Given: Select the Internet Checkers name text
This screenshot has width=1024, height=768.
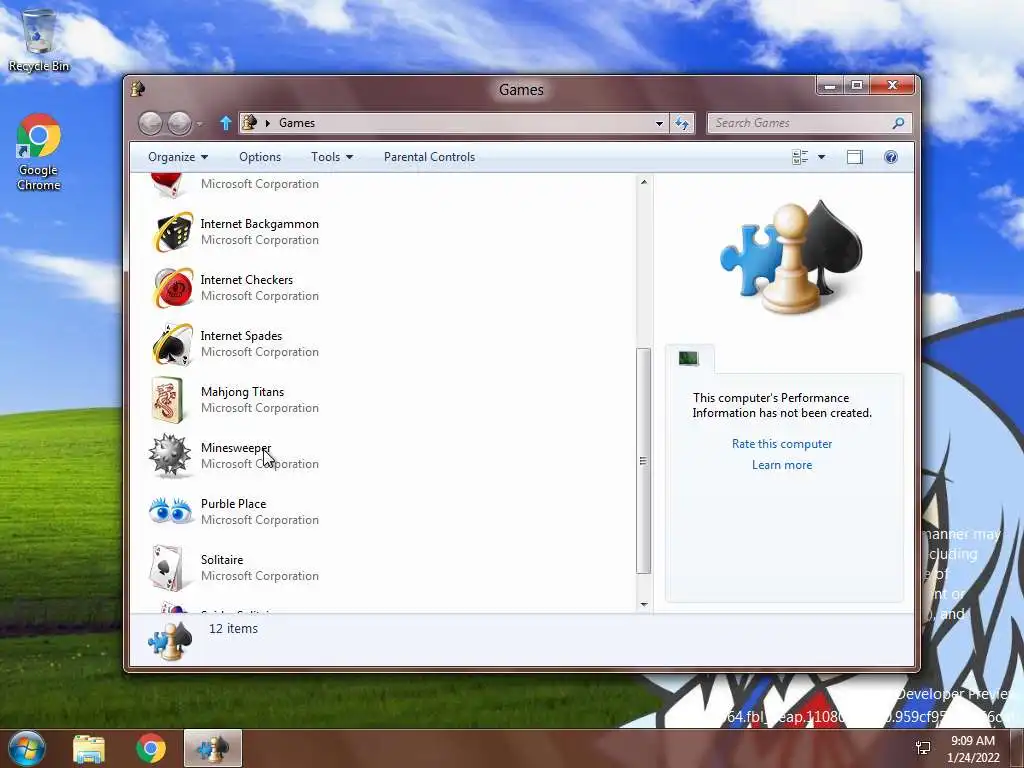Looking at the screenshot, I should point(246,280).
